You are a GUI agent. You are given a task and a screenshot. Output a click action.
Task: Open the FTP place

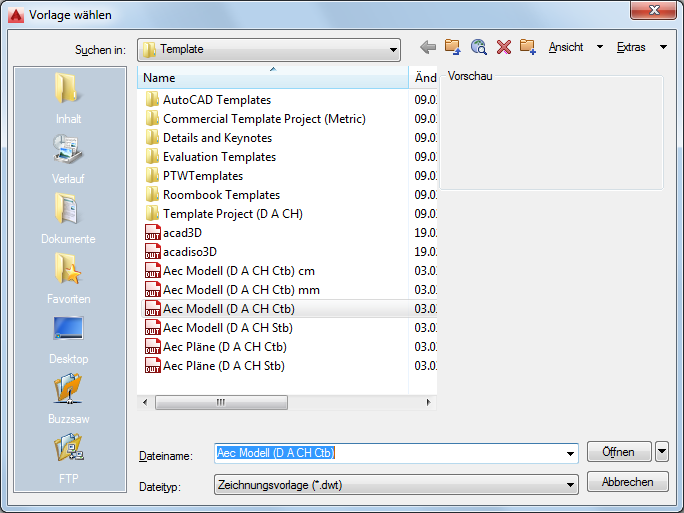(x=68, y=459)
